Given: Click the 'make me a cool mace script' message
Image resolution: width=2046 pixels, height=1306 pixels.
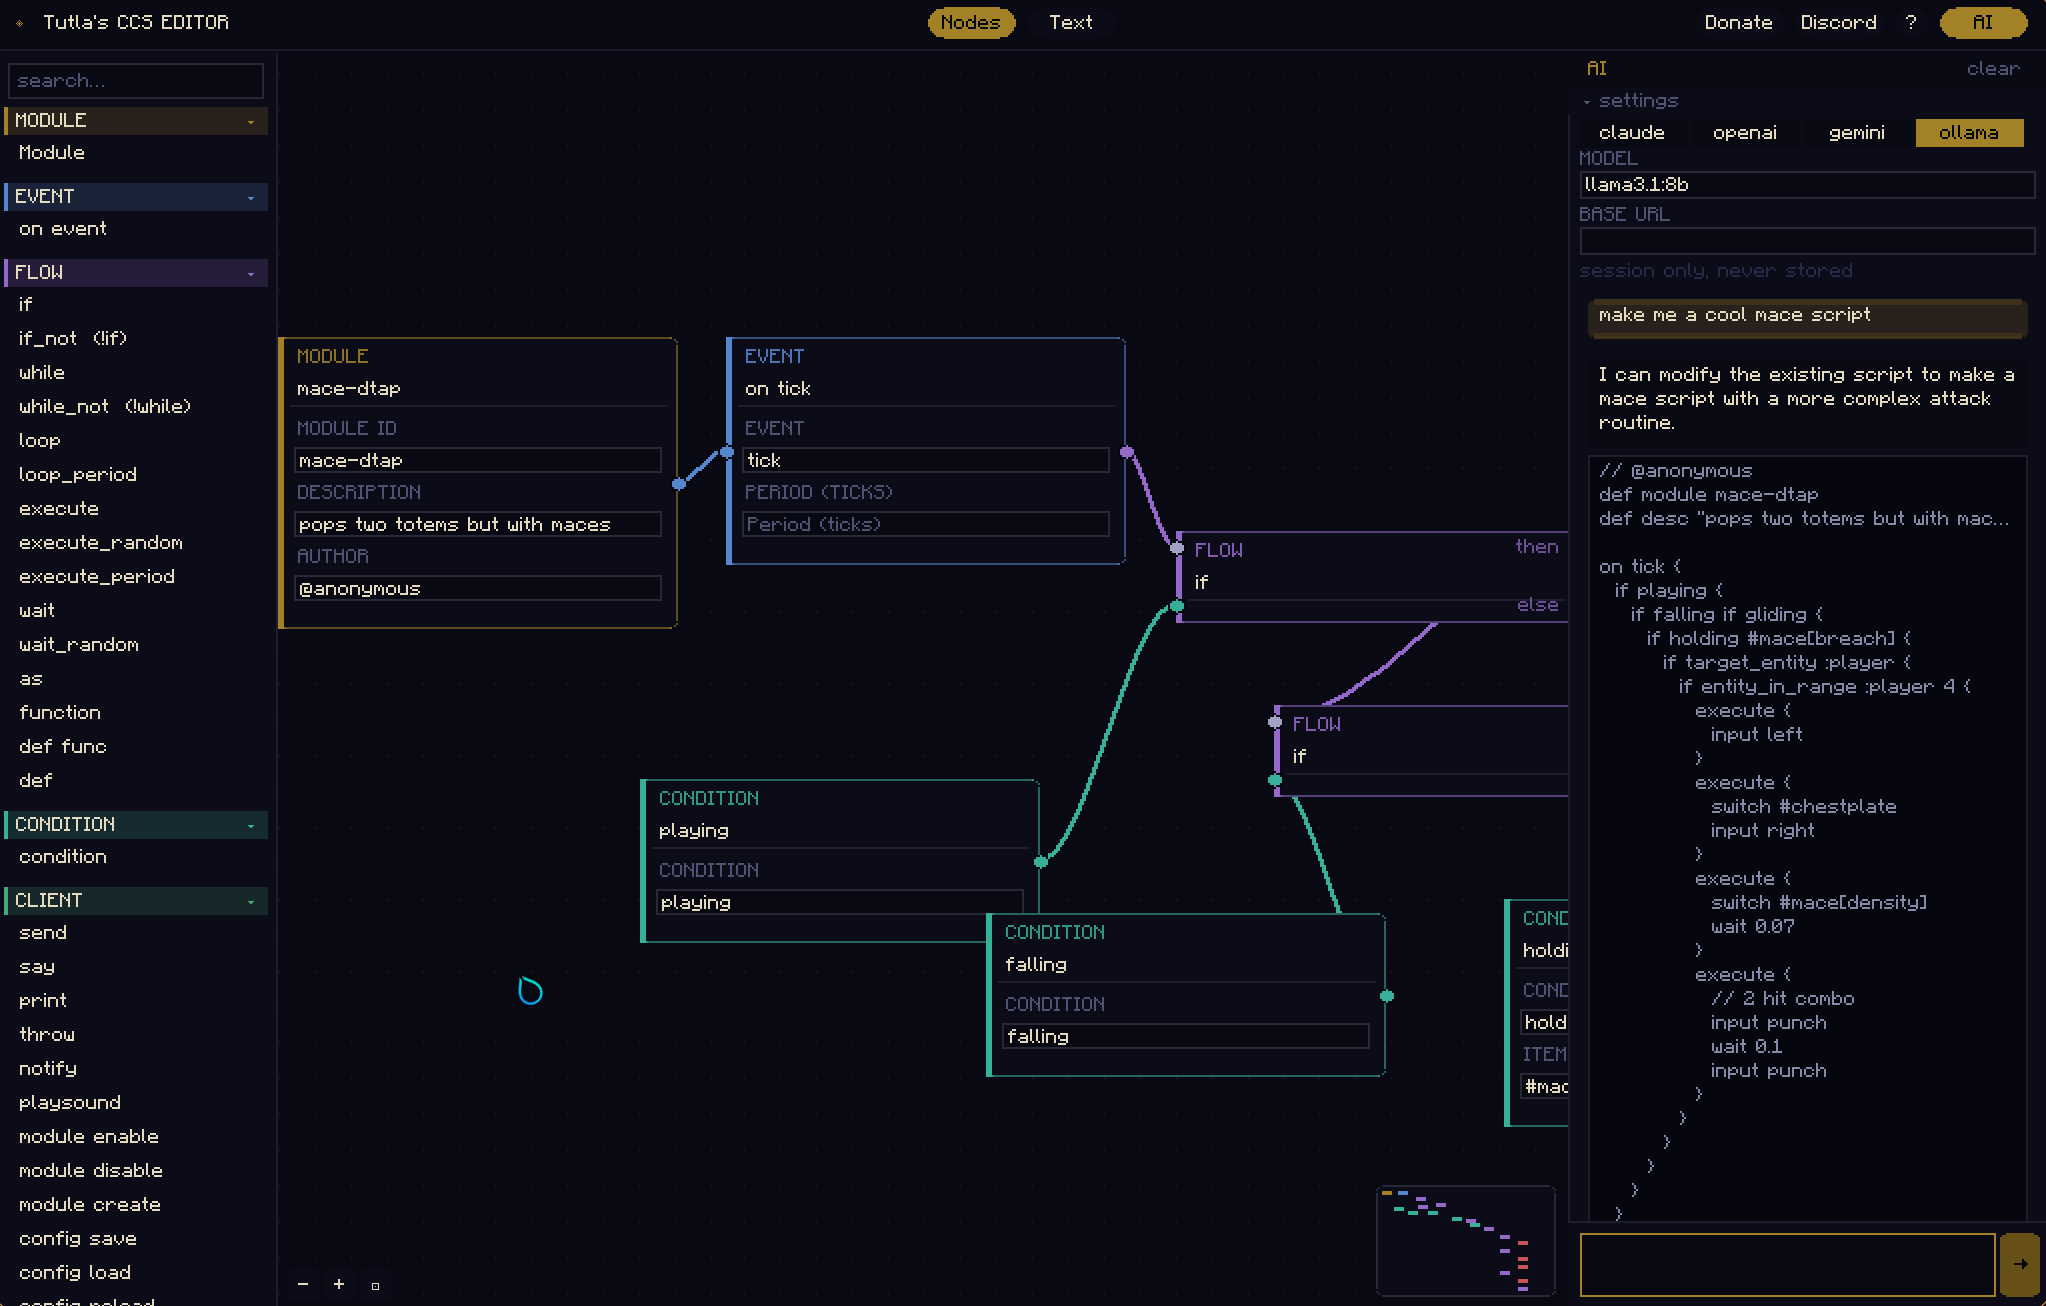Looking at the screenshot, I should pyautogui.click(x=1806, y=317).
